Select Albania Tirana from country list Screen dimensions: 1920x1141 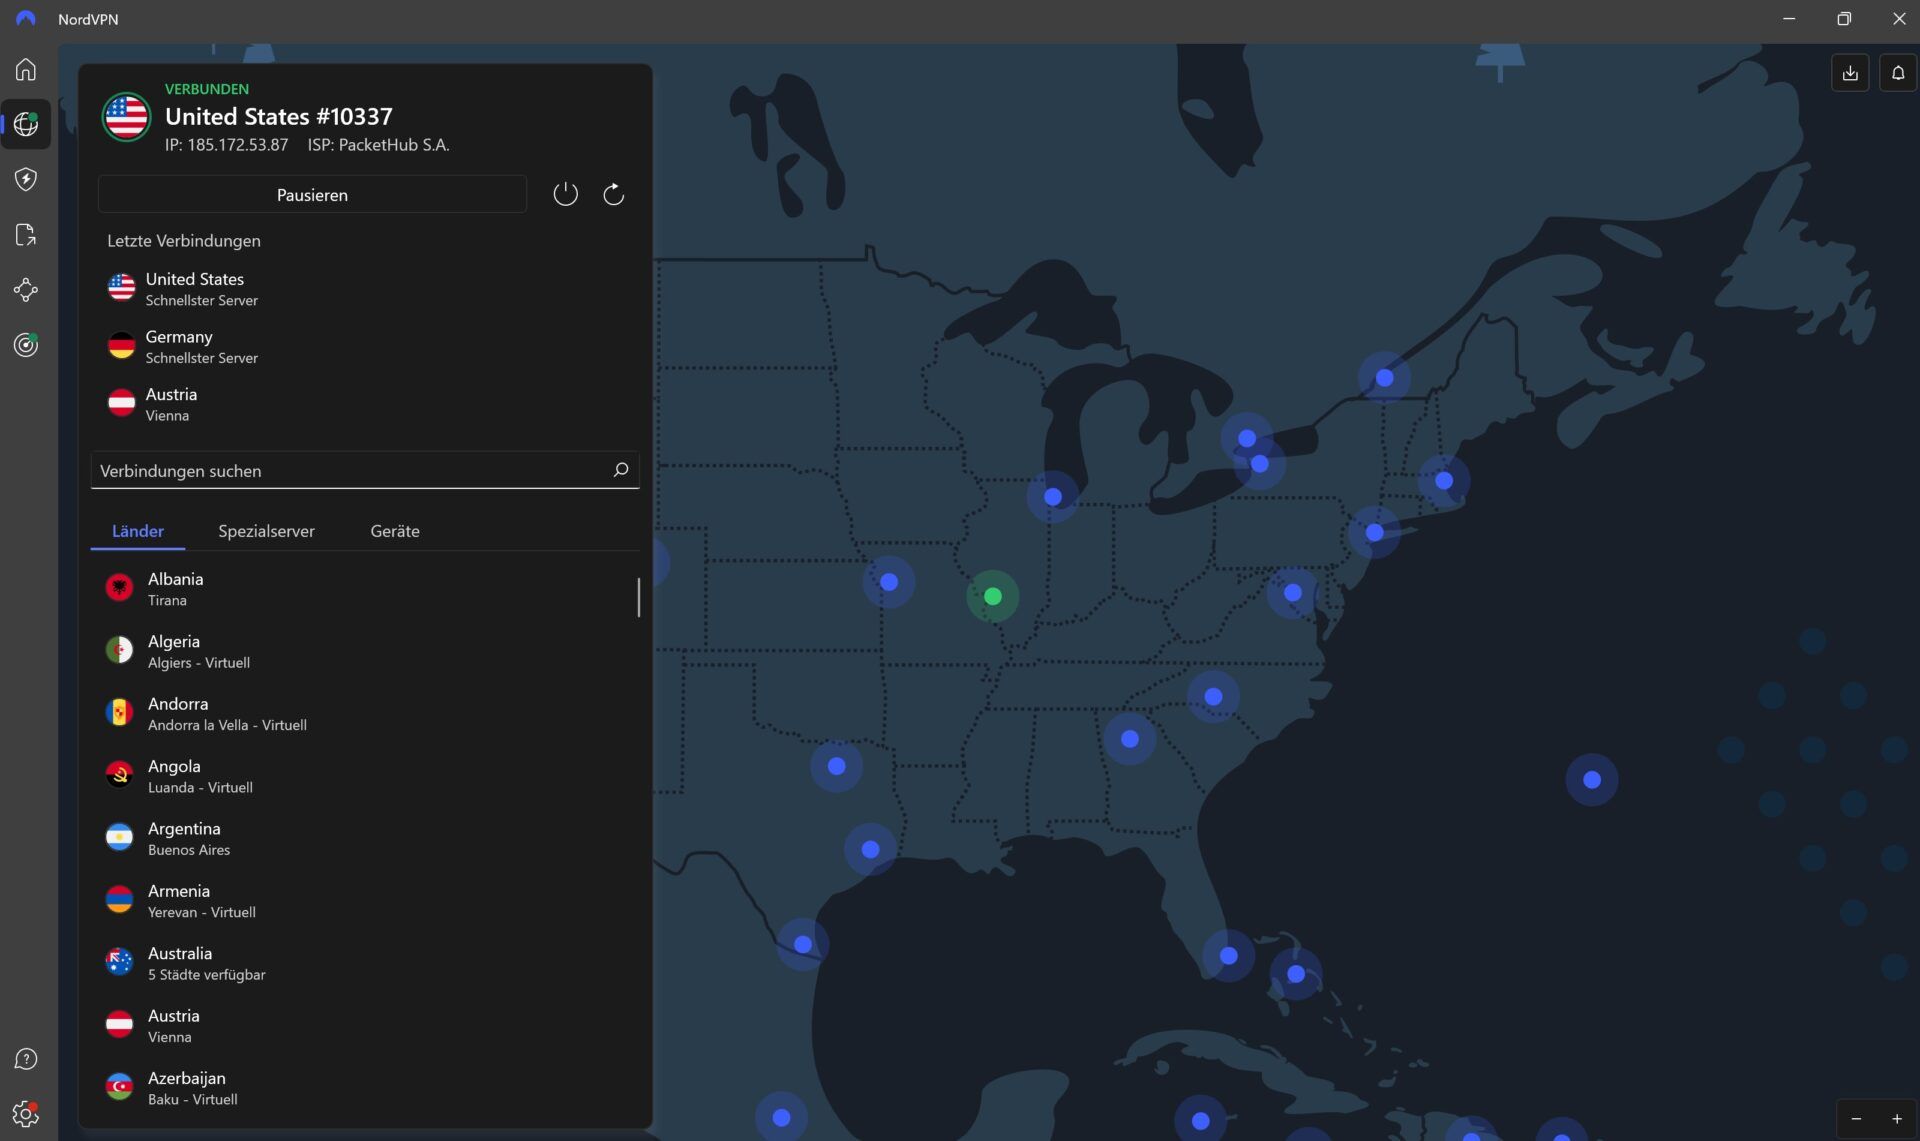365,589
